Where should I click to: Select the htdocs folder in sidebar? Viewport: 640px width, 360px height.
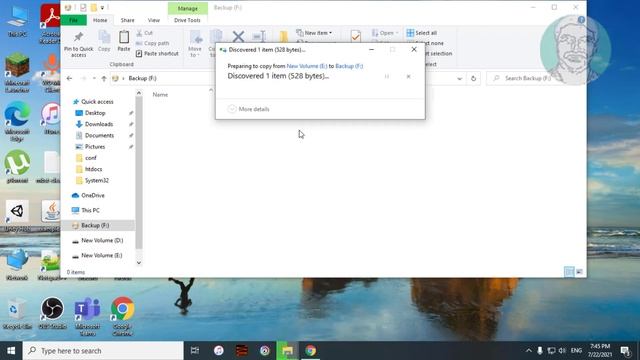(93, 169)
